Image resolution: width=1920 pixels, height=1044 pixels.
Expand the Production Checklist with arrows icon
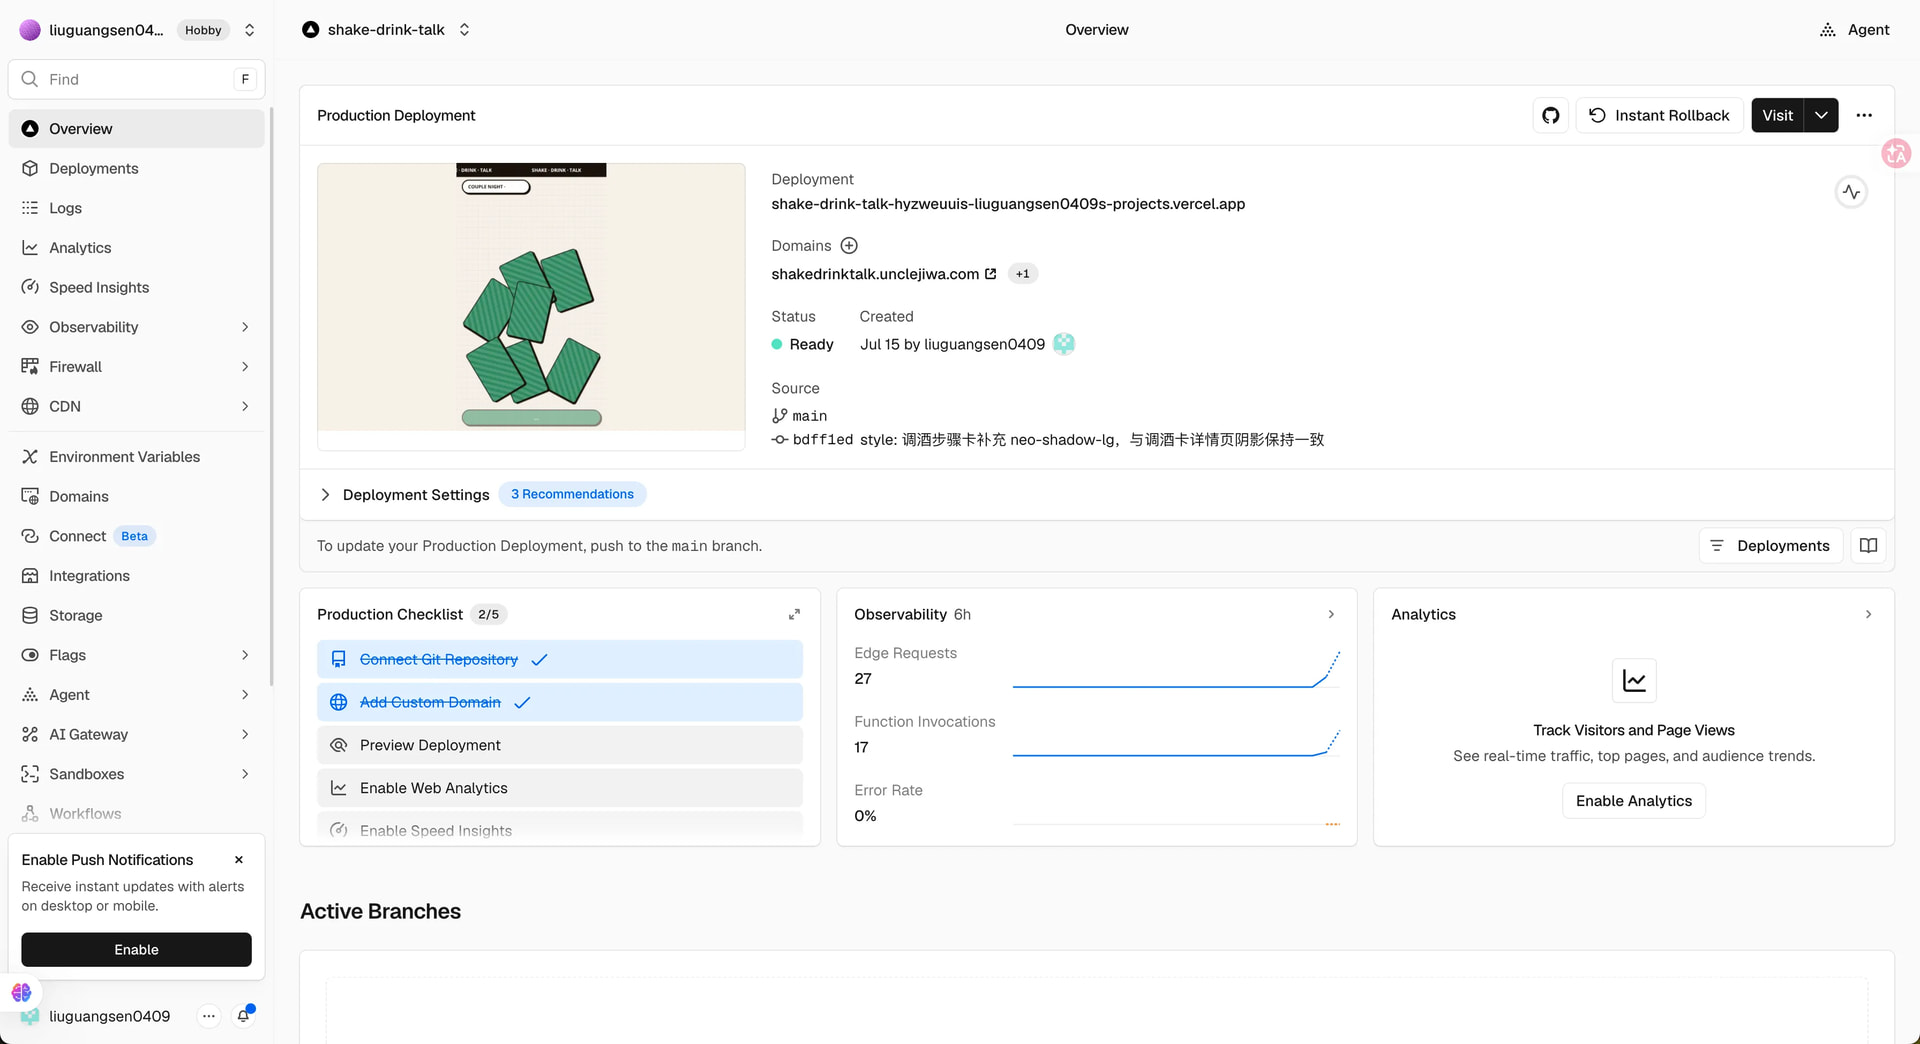(794, 614)
